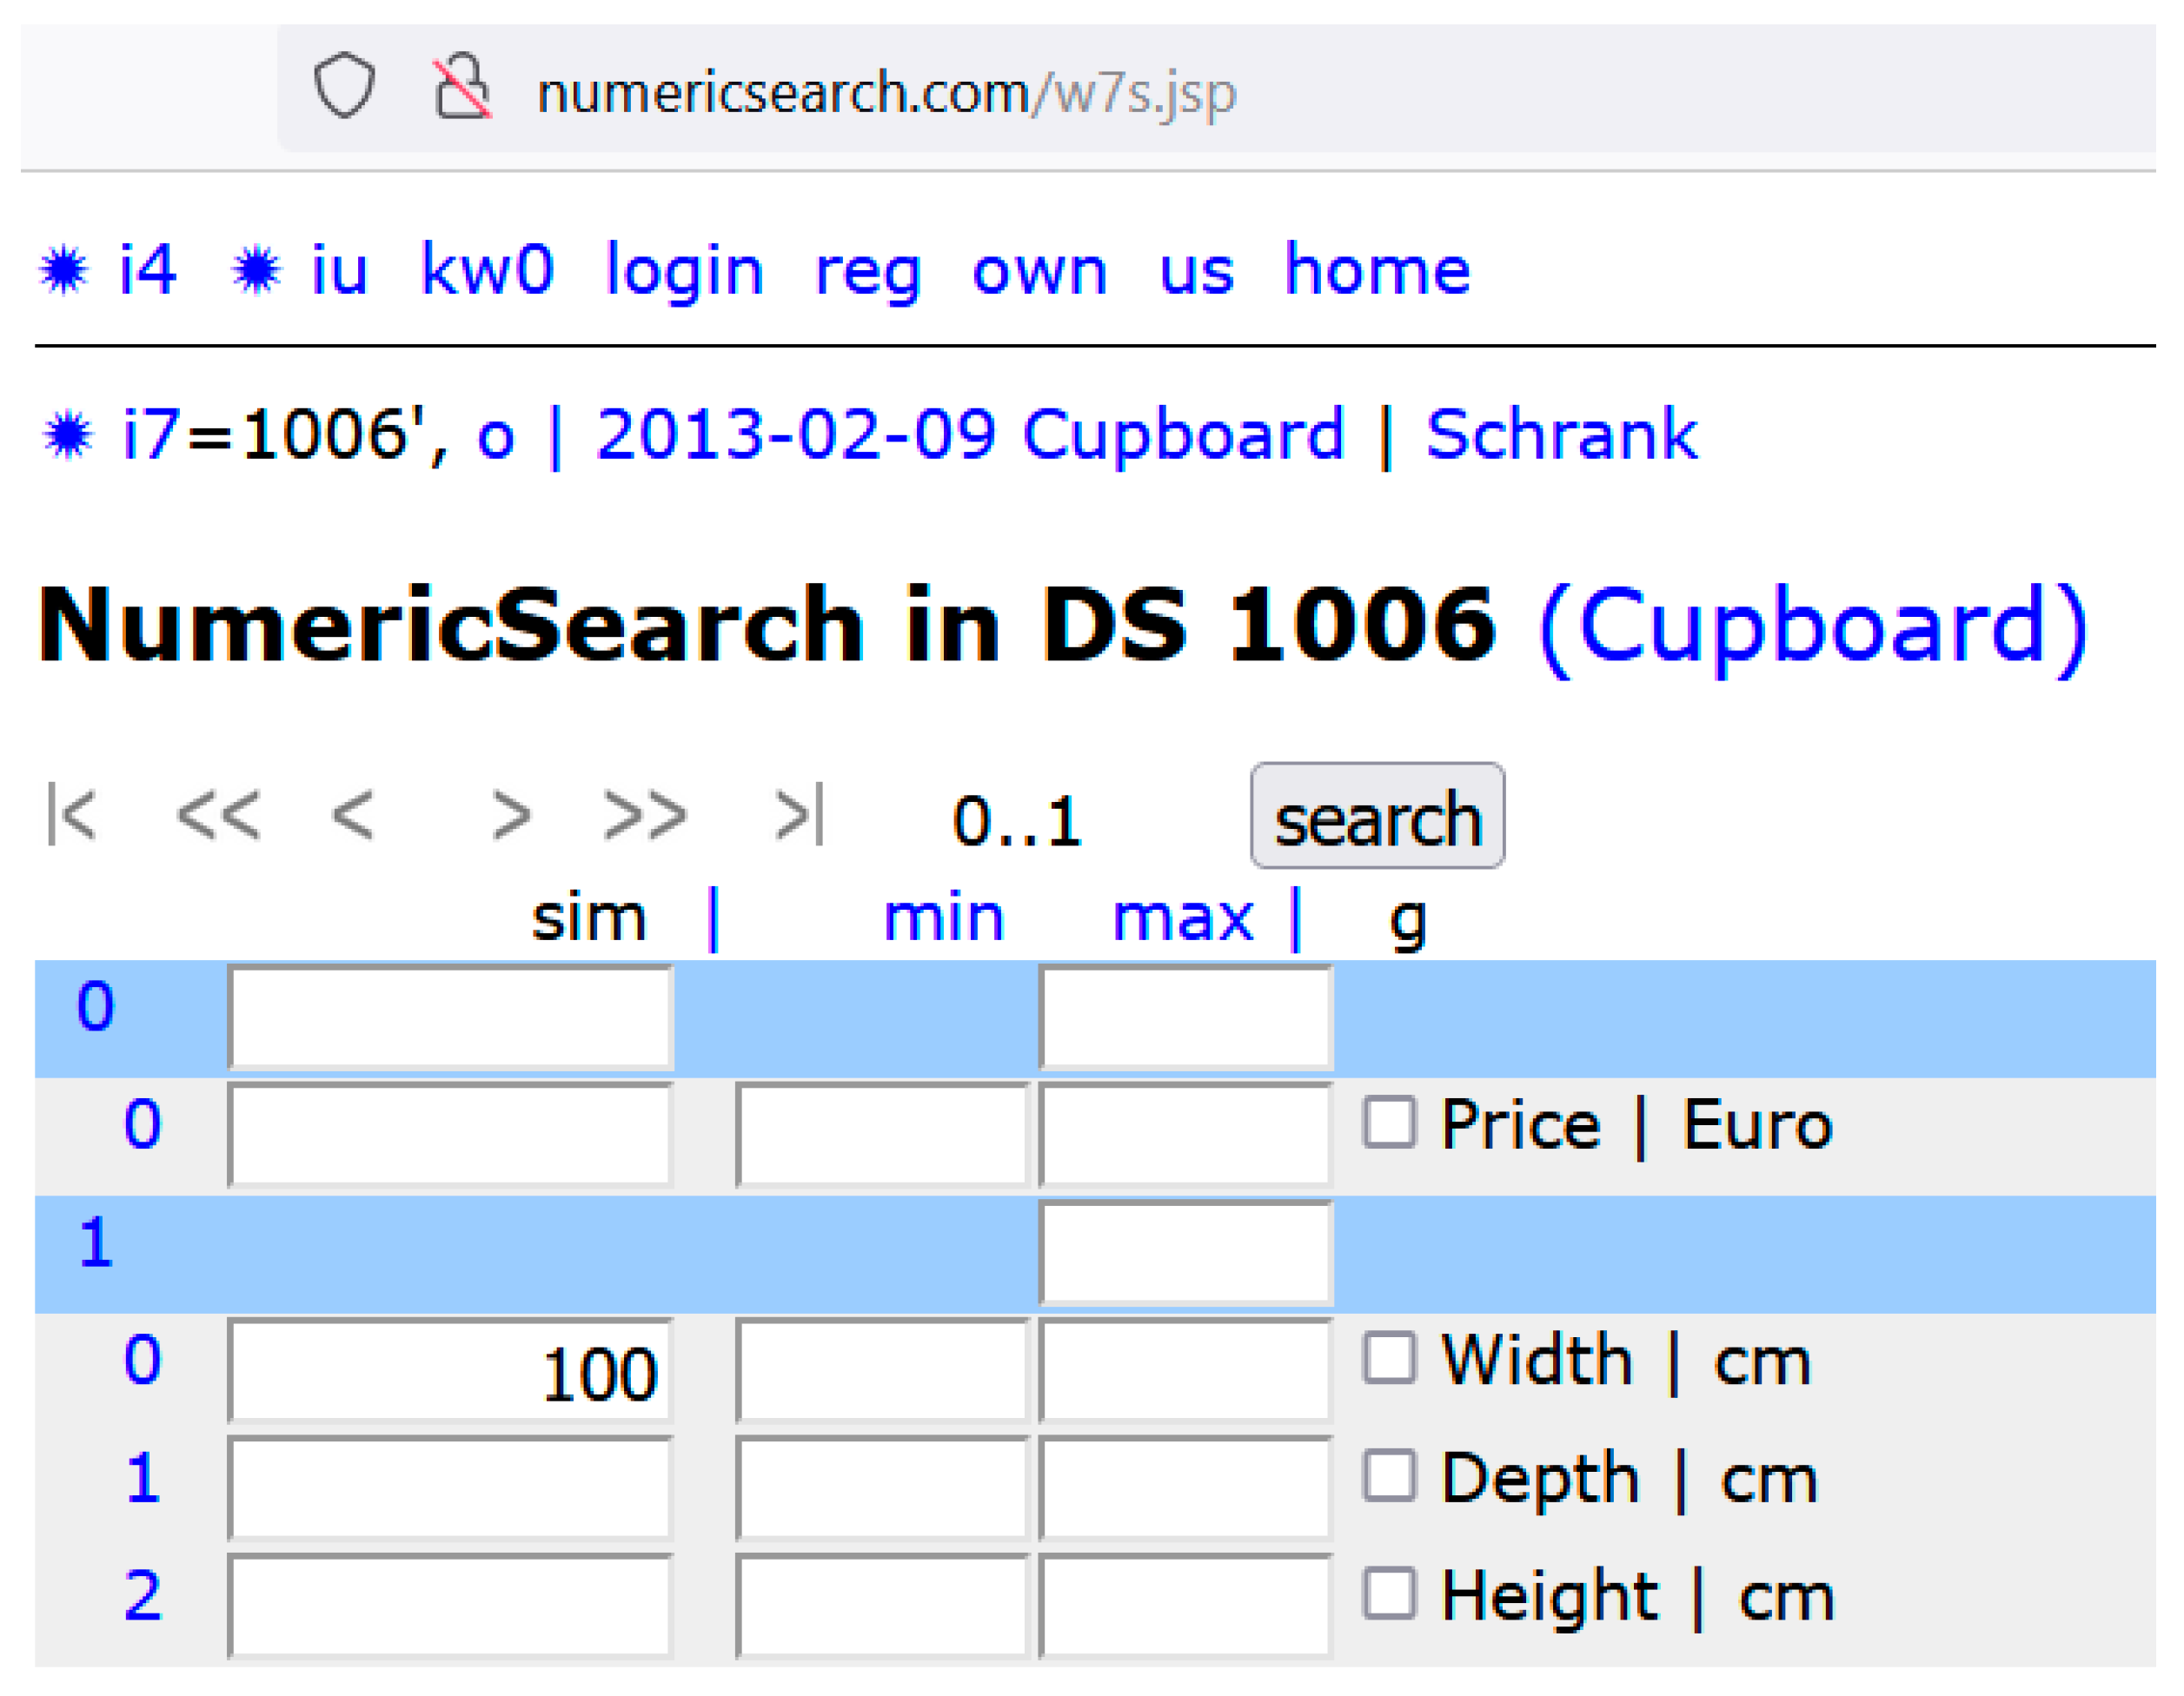Click the insecure connection padlock icon
2184x1696 pixels.
(x=461, y=87)
